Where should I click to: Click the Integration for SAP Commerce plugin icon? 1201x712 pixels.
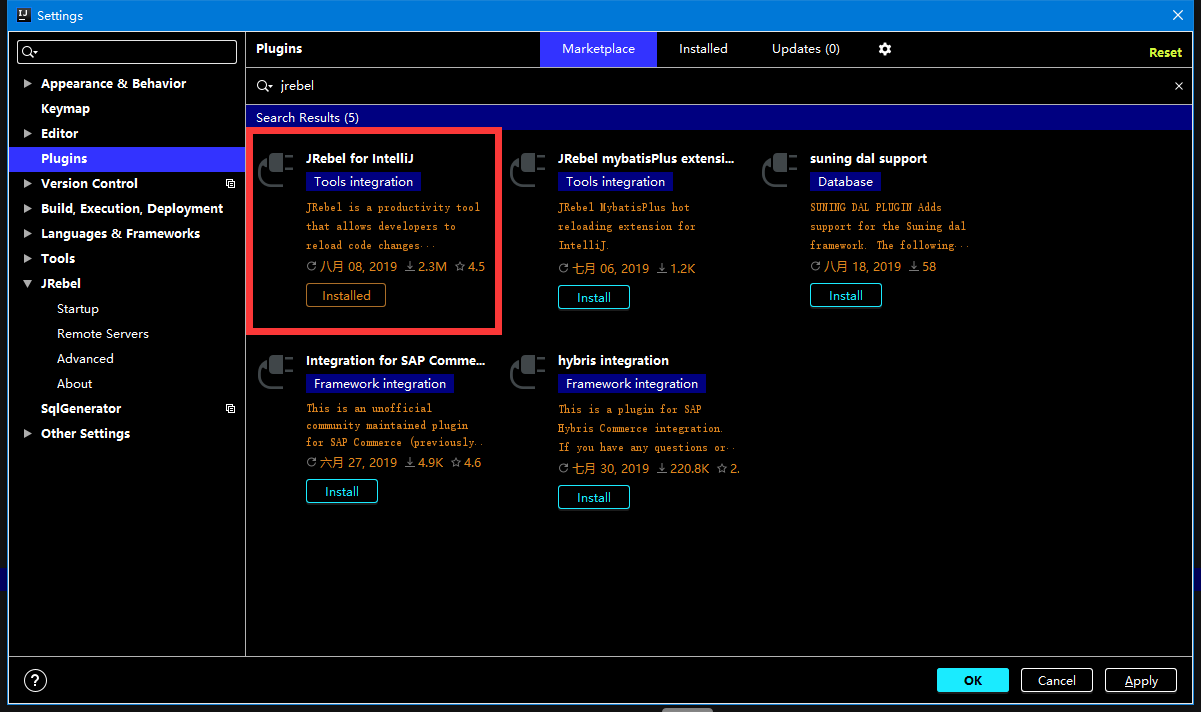click(x=276, y=372)
